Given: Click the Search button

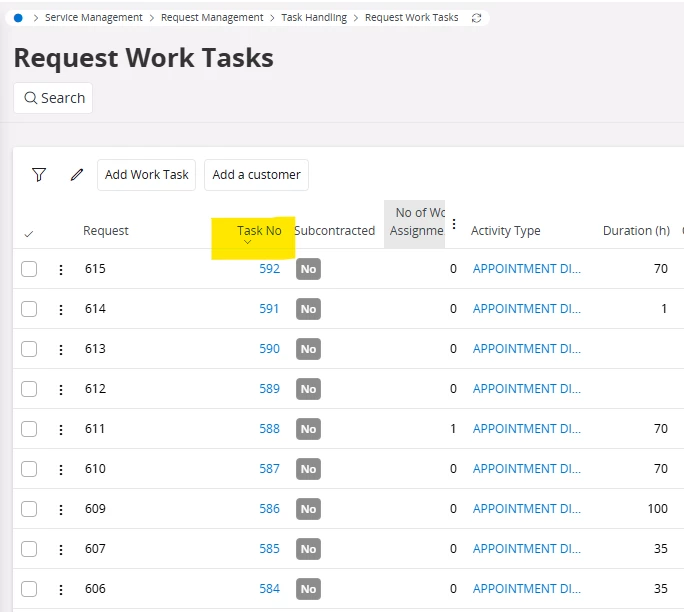Looking at the screenshot, I should click(54, 98).
